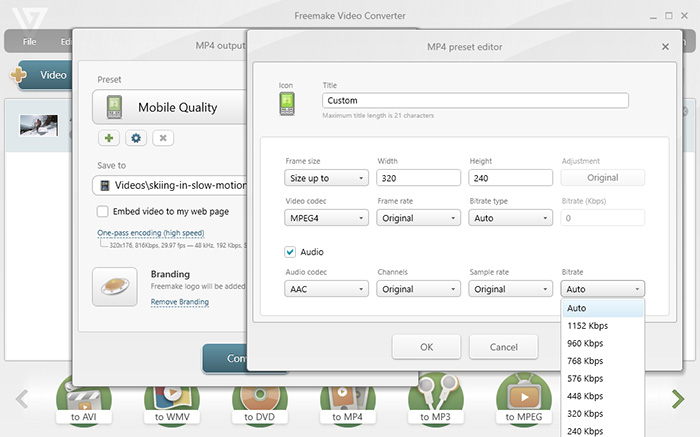Open the Mobile Quality preset selector
The width and height of the screenshot is (700, 437).
coord(170,107)
